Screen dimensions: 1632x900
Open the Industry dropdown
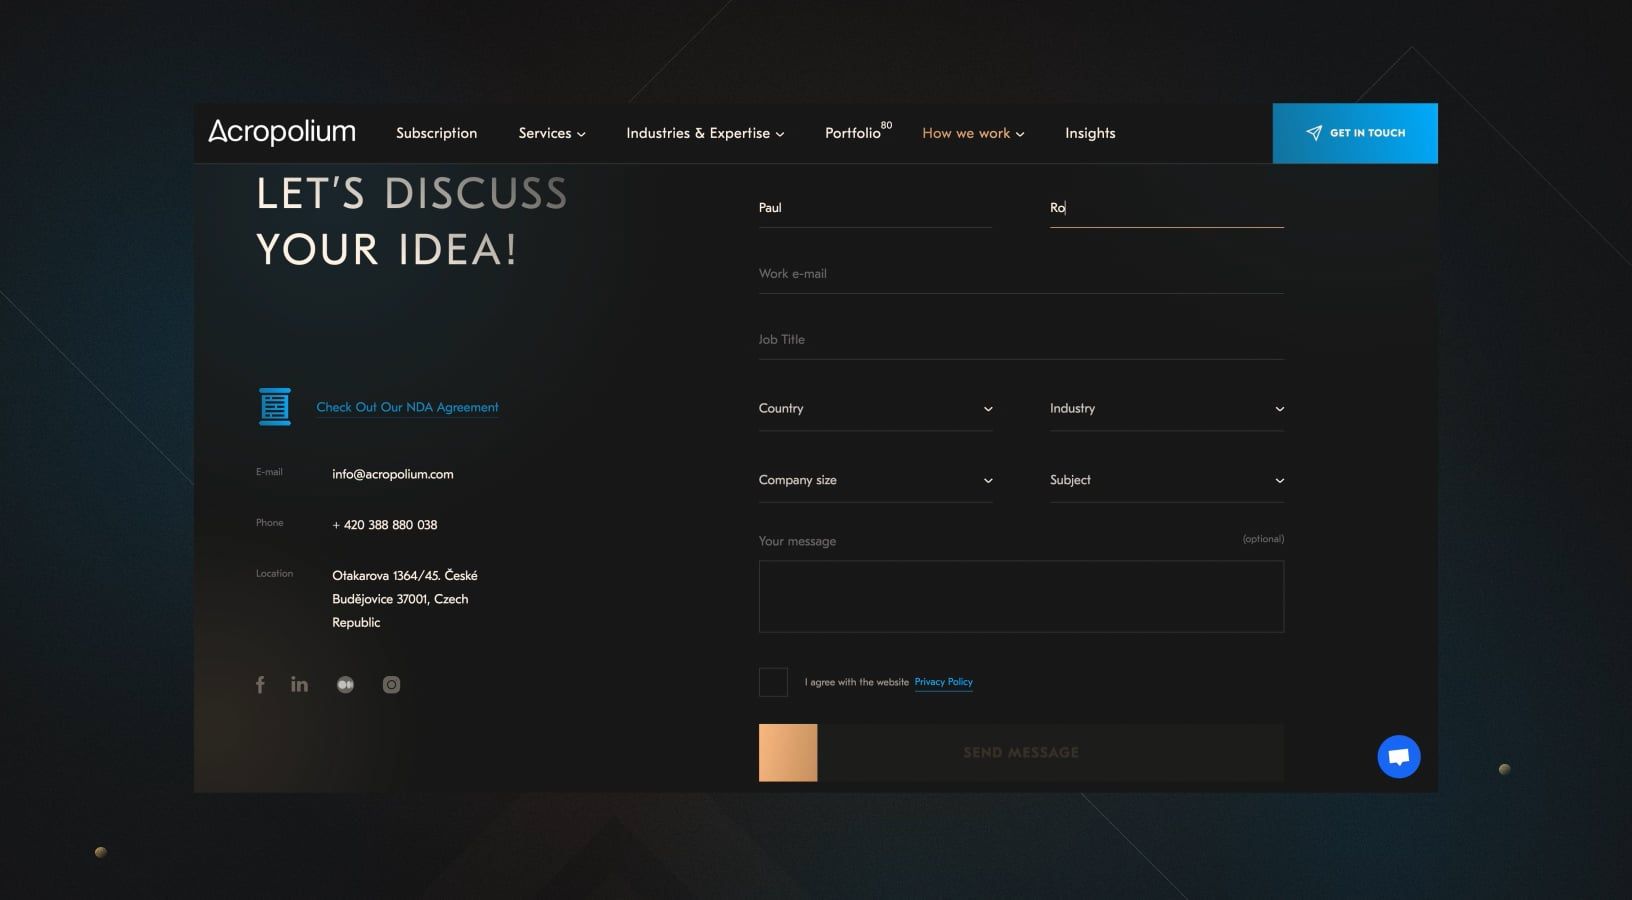point(1166,408)
